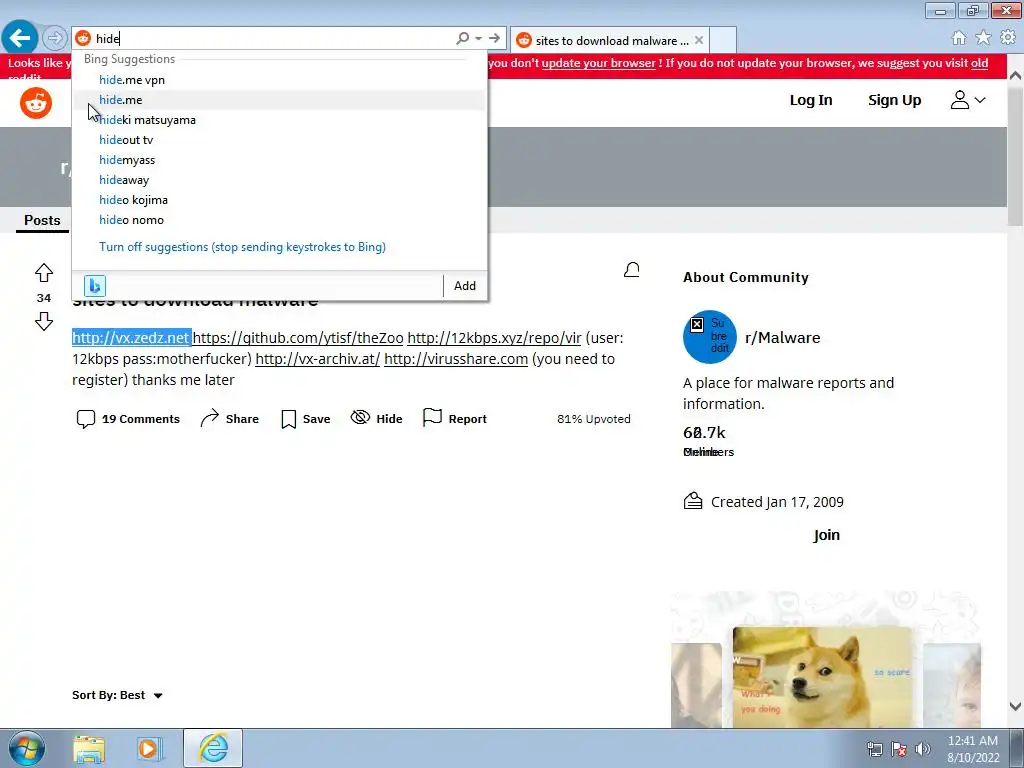The width and height of the screenshot is (1024, 768).
Task: Downvote the post with the down arrow
Action: point(44,321)
